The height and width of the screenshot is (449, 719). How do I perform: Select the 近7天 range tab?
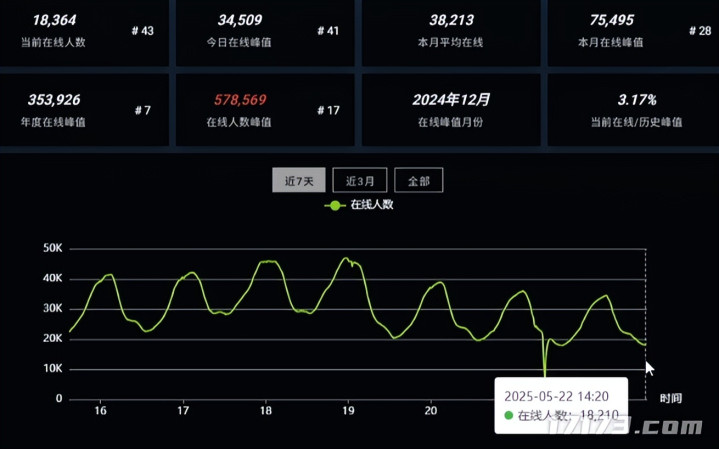coord(299,180)
